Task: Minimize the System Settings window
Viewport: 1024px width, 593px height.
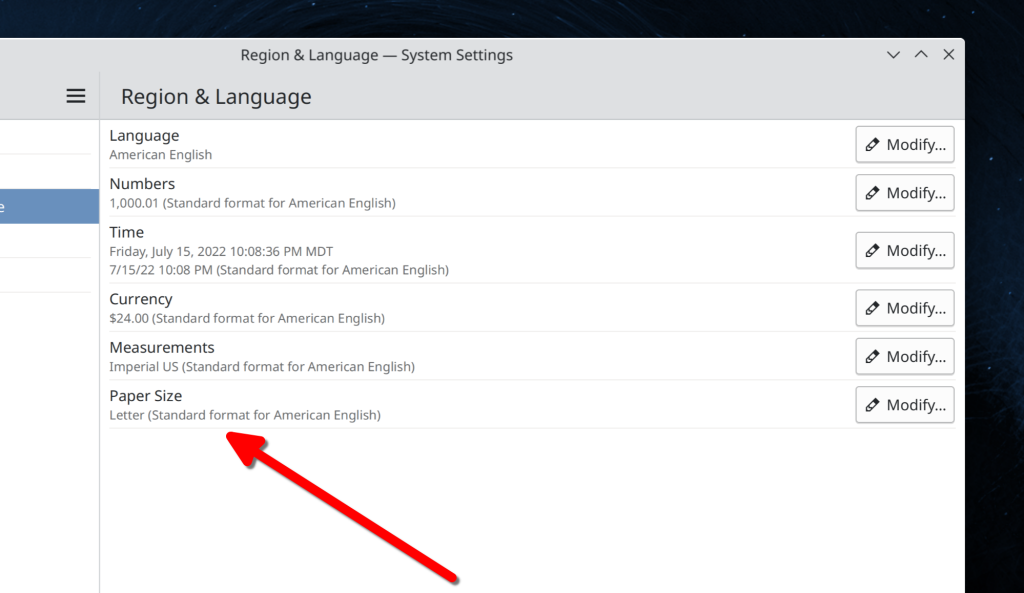Action: 894,55
